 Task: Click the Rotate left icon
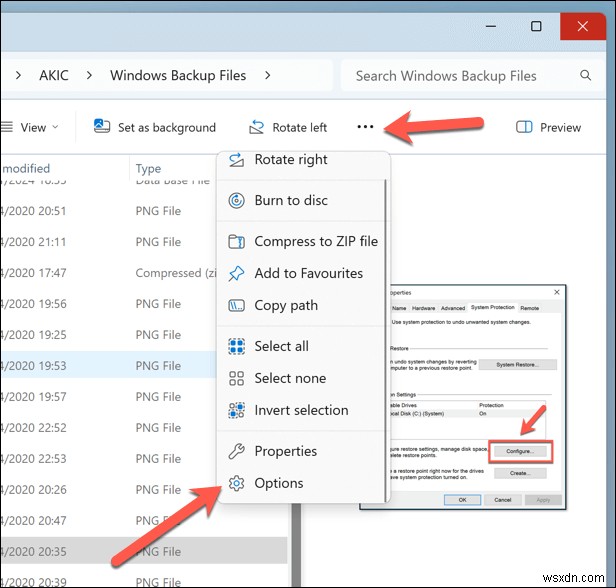coord(257,127)
